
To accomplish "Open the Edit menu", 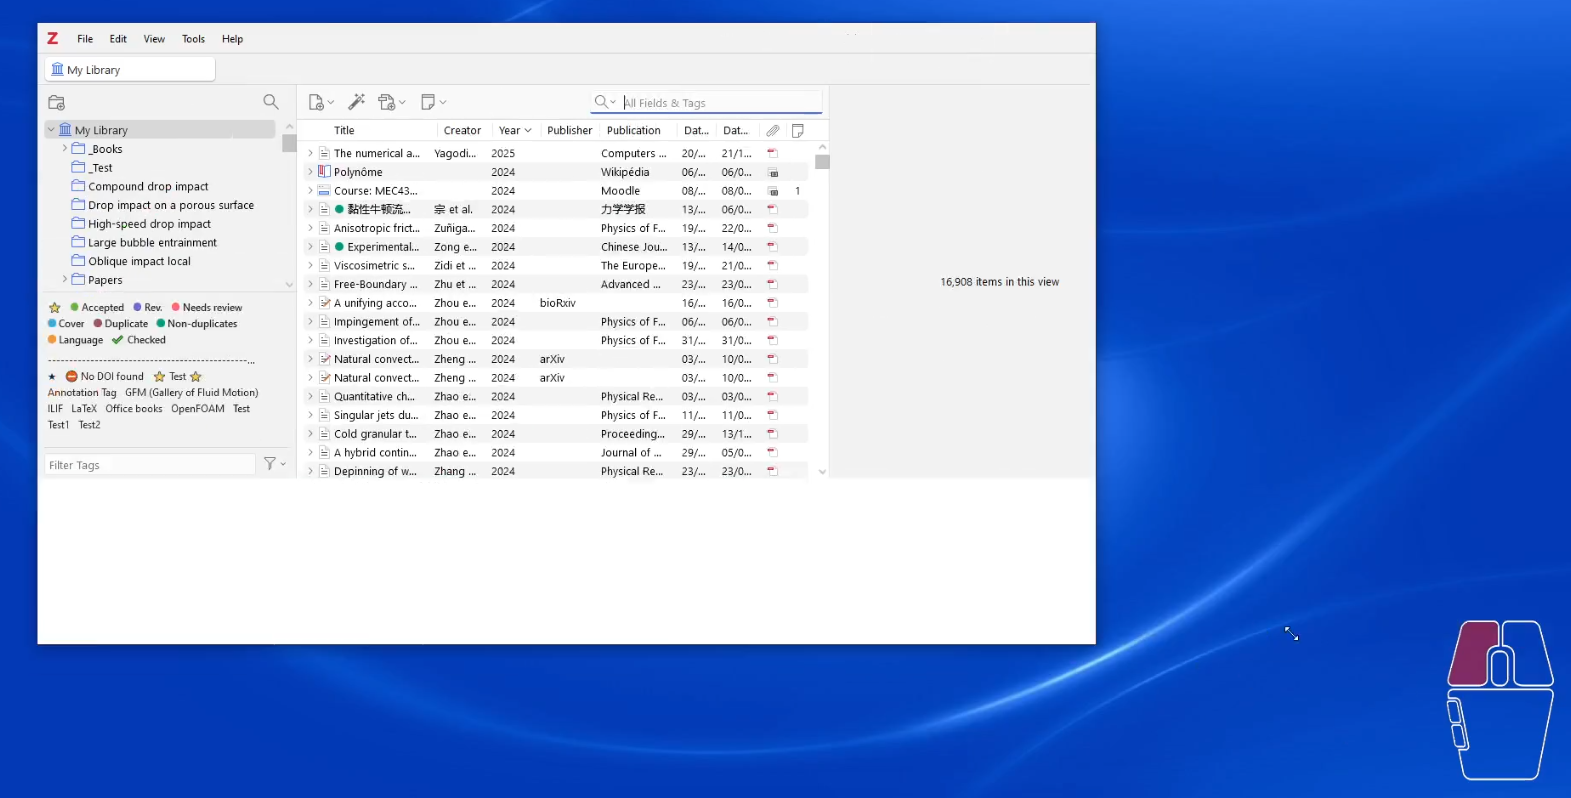I will point(118,39).
